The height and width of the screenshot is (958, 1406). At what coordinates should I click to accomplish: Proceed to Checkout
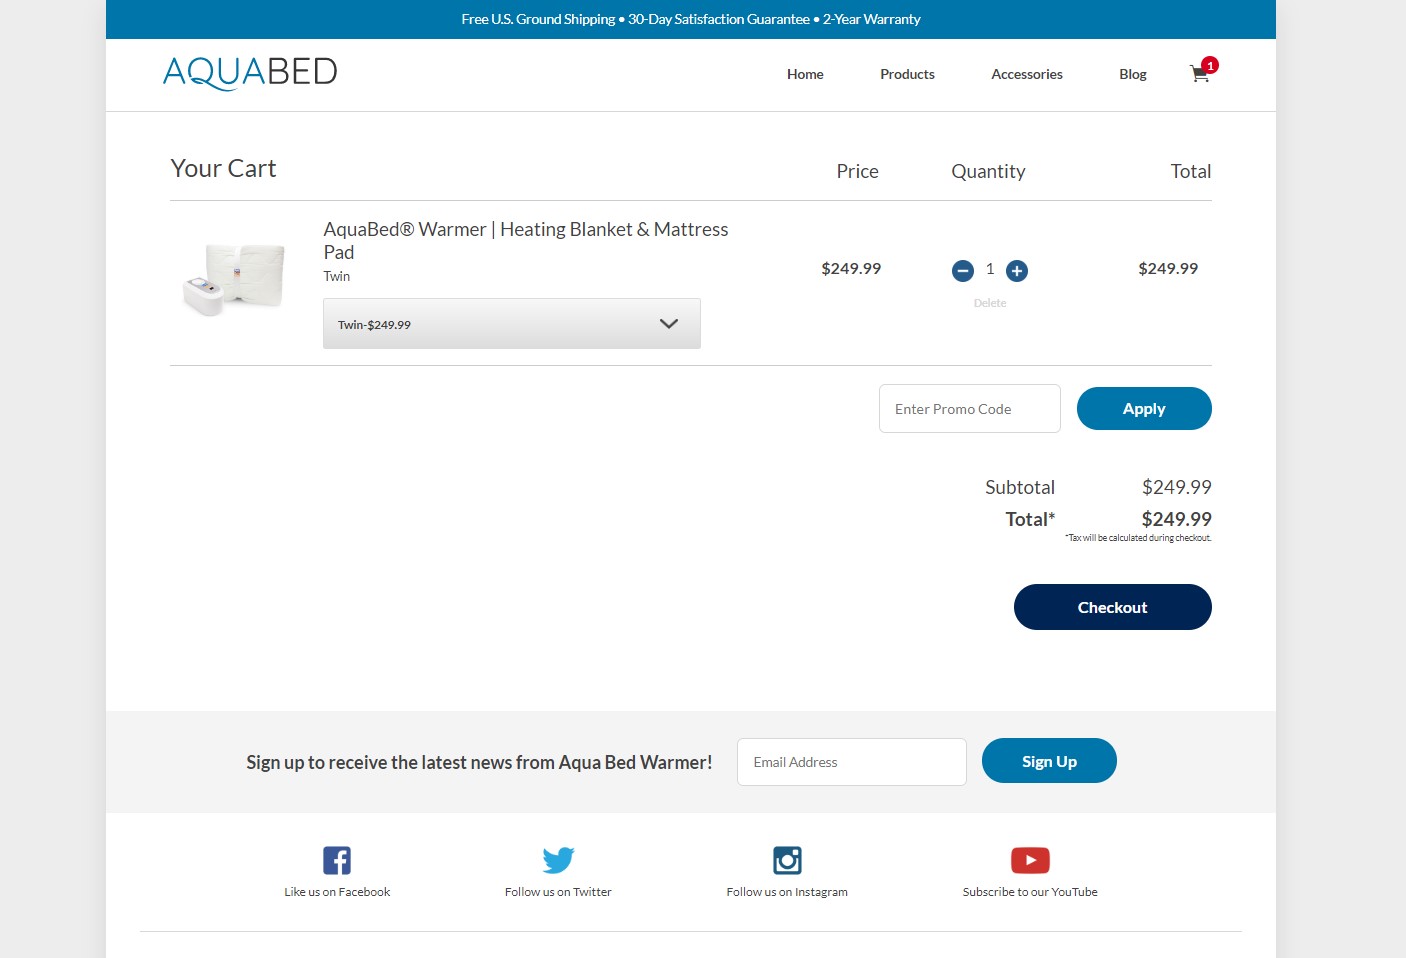tap(1113, 607)
